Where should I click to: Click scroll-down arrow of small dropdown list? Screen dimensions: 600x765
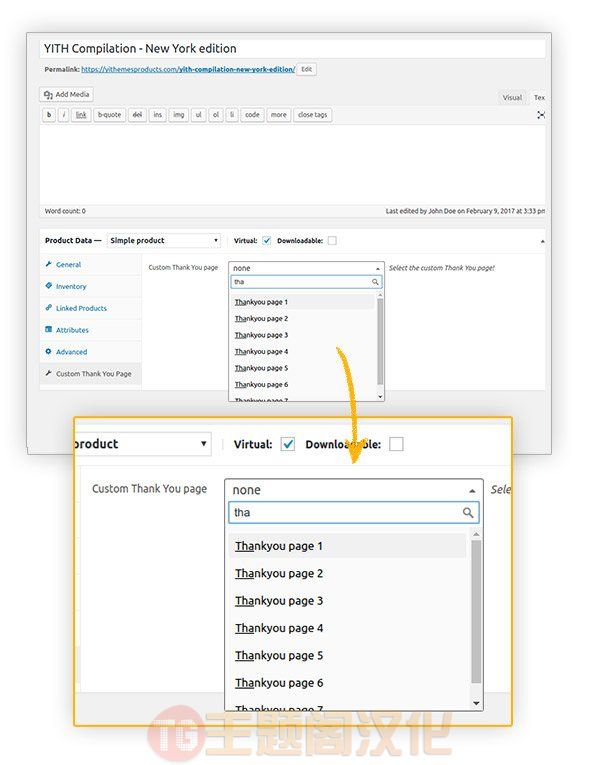pos(380,397)
